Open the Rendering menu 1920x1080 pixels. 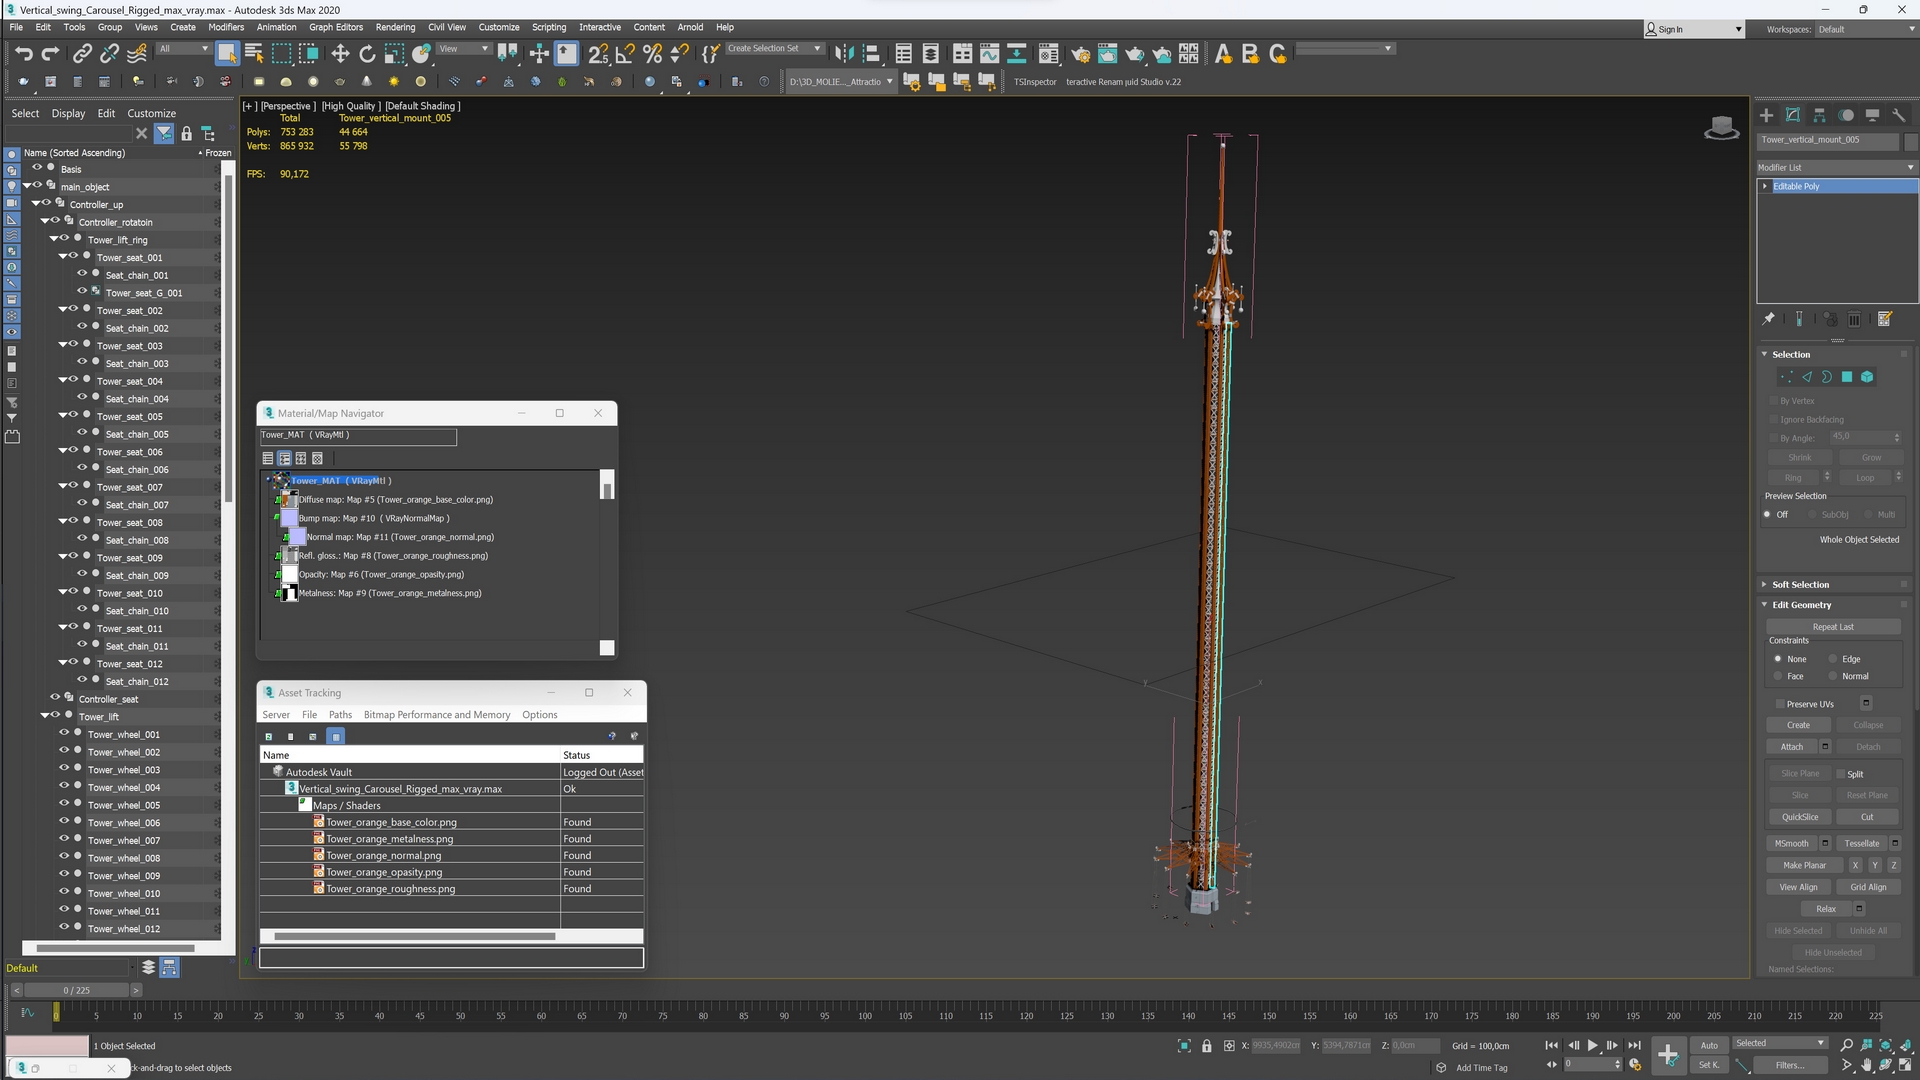[395, 27]
